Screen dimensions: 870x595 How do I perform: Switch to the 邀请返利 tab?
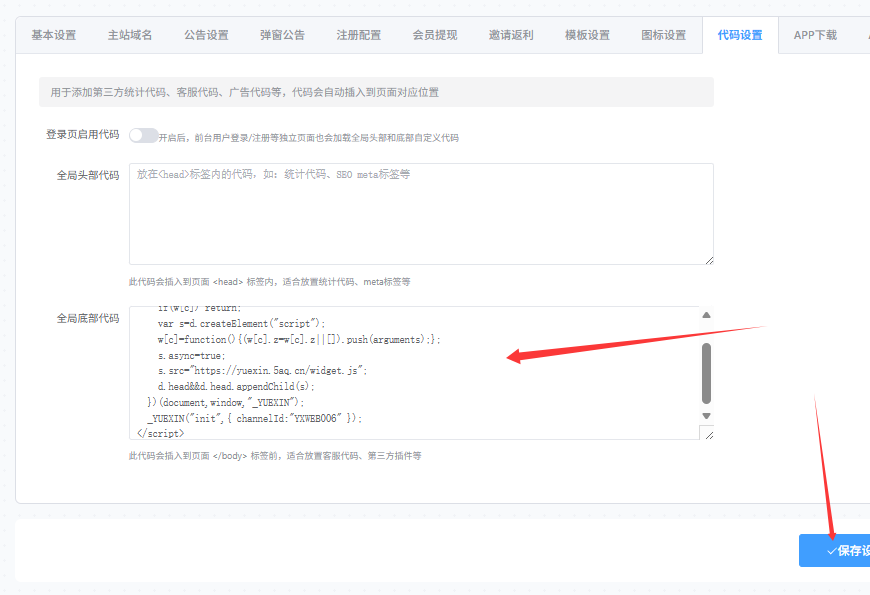511,35
